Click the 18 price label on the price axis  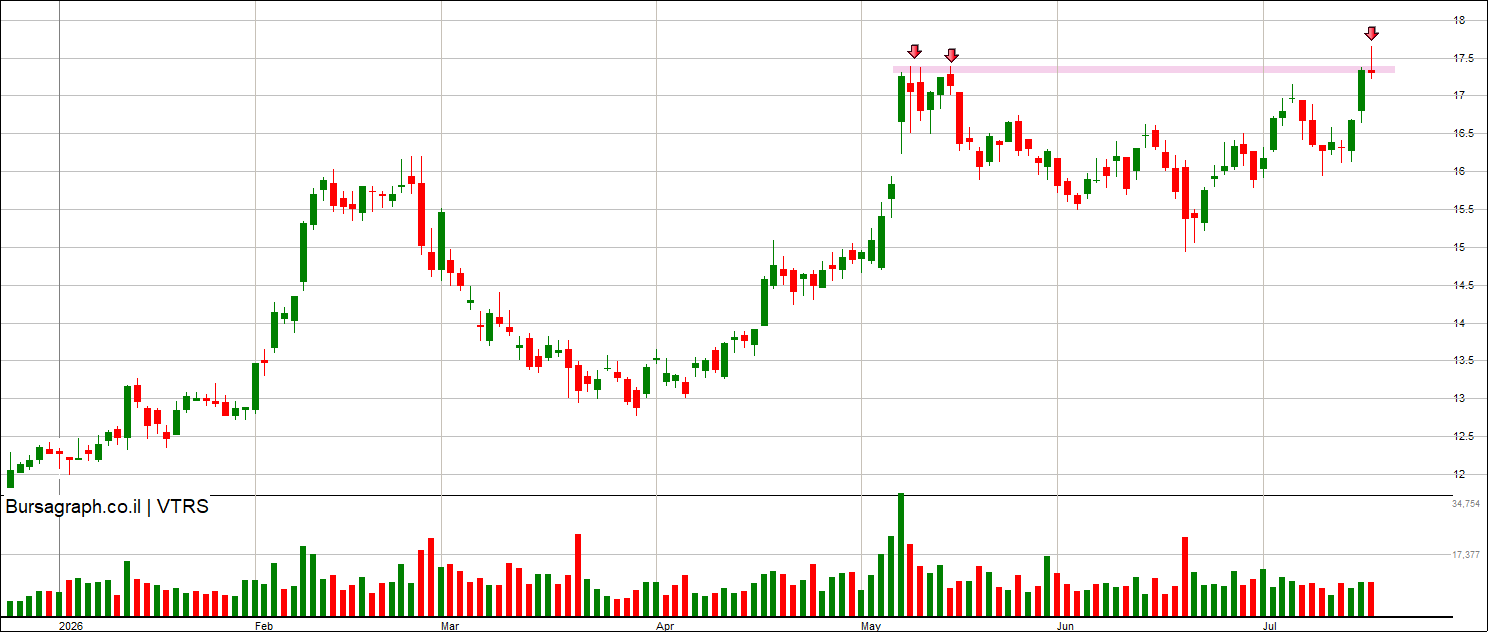pyautogui.click(x=1460, y=20)
